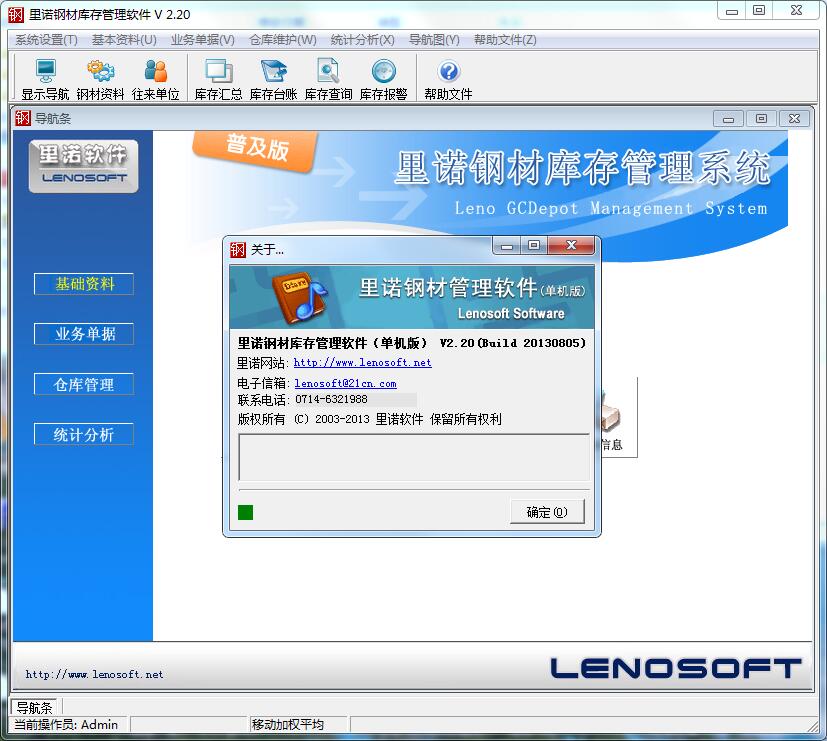Image resolution: width=827 pixels, height=741 pixels.
Task: Select the 仓库管理 navigation button
Action: (84, 384)
